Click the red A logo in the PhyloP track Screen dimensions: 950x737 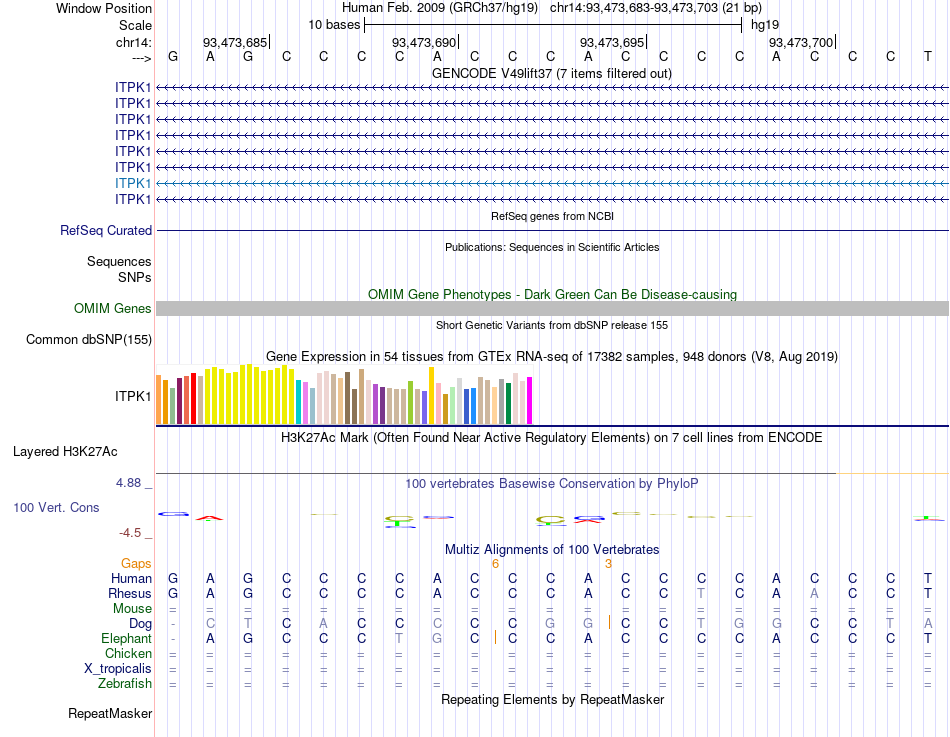[x=210, y=518]
